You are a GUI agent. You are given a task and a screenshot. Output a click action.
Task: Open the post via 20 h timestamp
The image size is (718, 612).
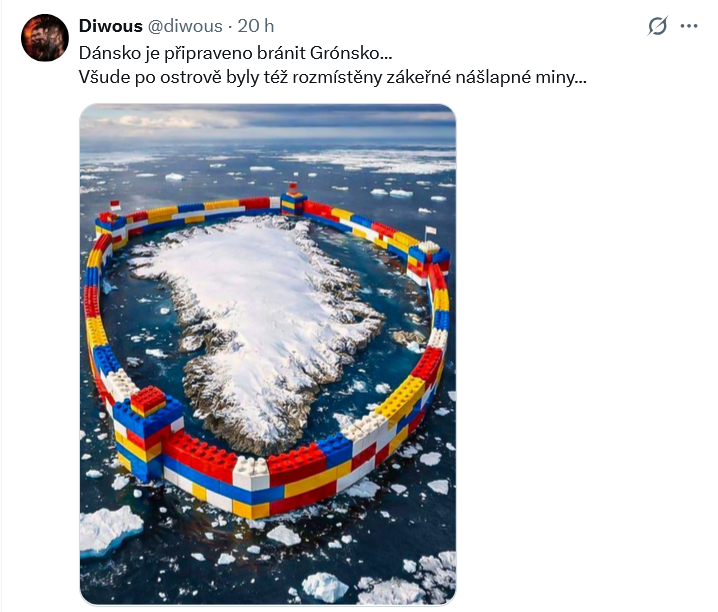coord(256,26)
